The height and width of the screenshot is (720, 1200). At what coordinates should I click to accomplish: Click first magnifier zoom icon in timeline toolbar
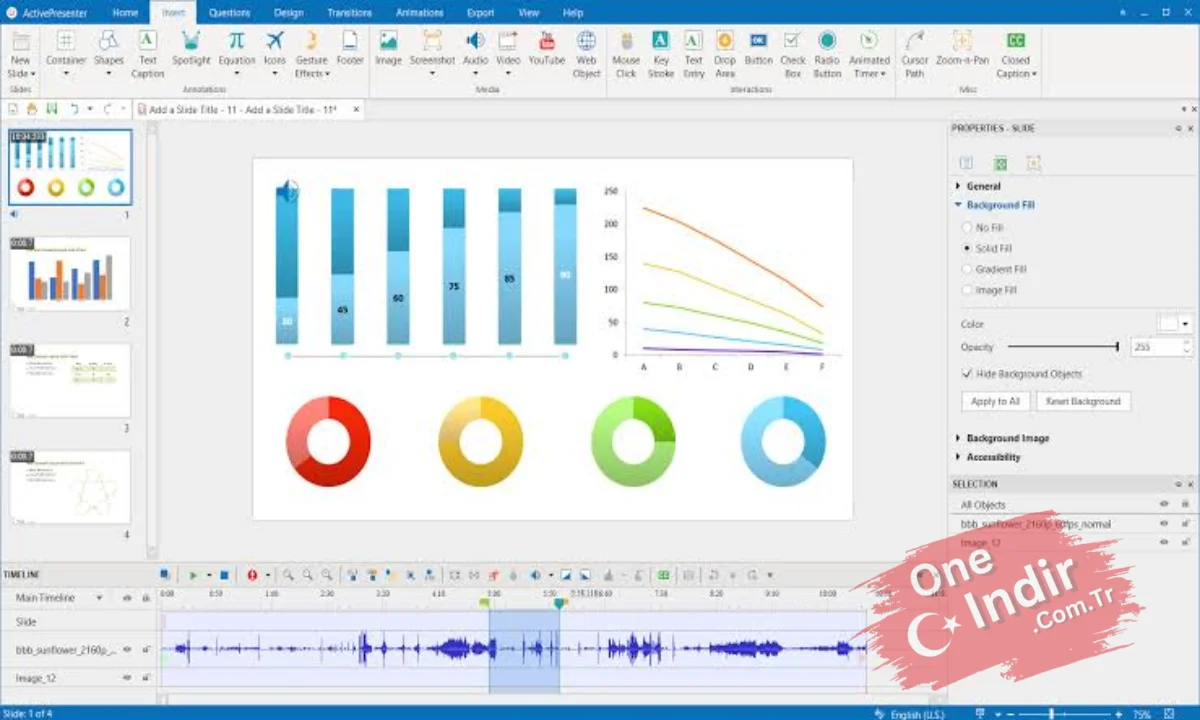point(288,575)
